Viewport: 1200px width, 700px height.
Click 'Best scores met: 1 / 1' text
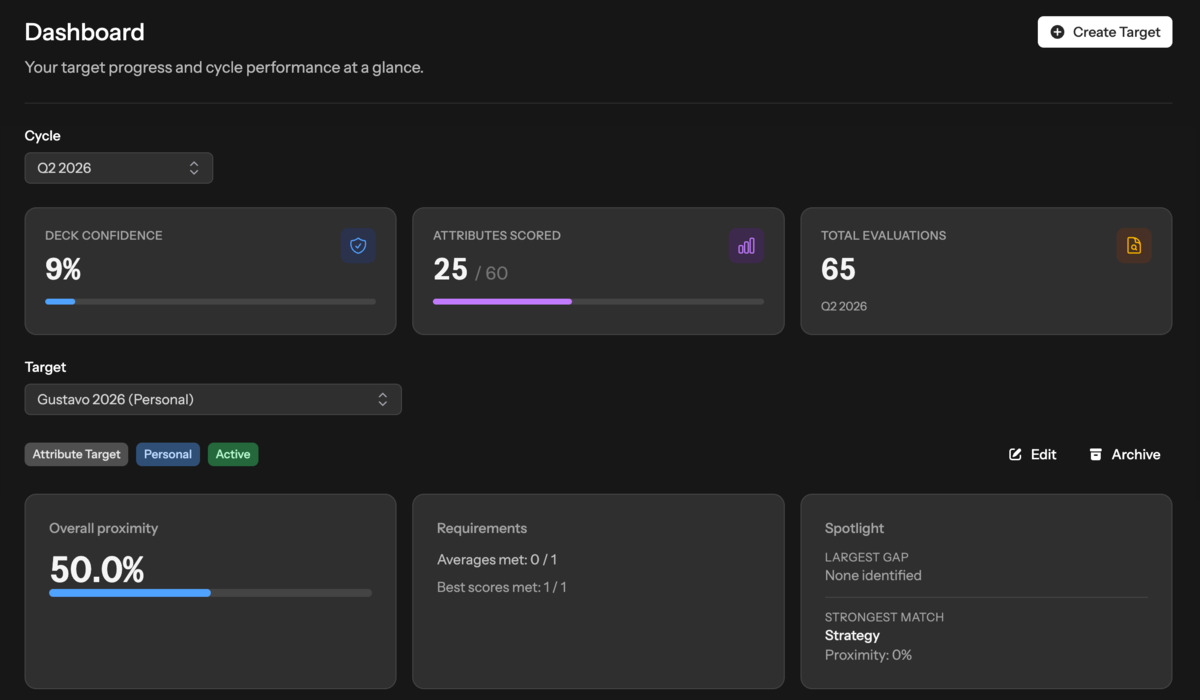(x=502, y=587)
